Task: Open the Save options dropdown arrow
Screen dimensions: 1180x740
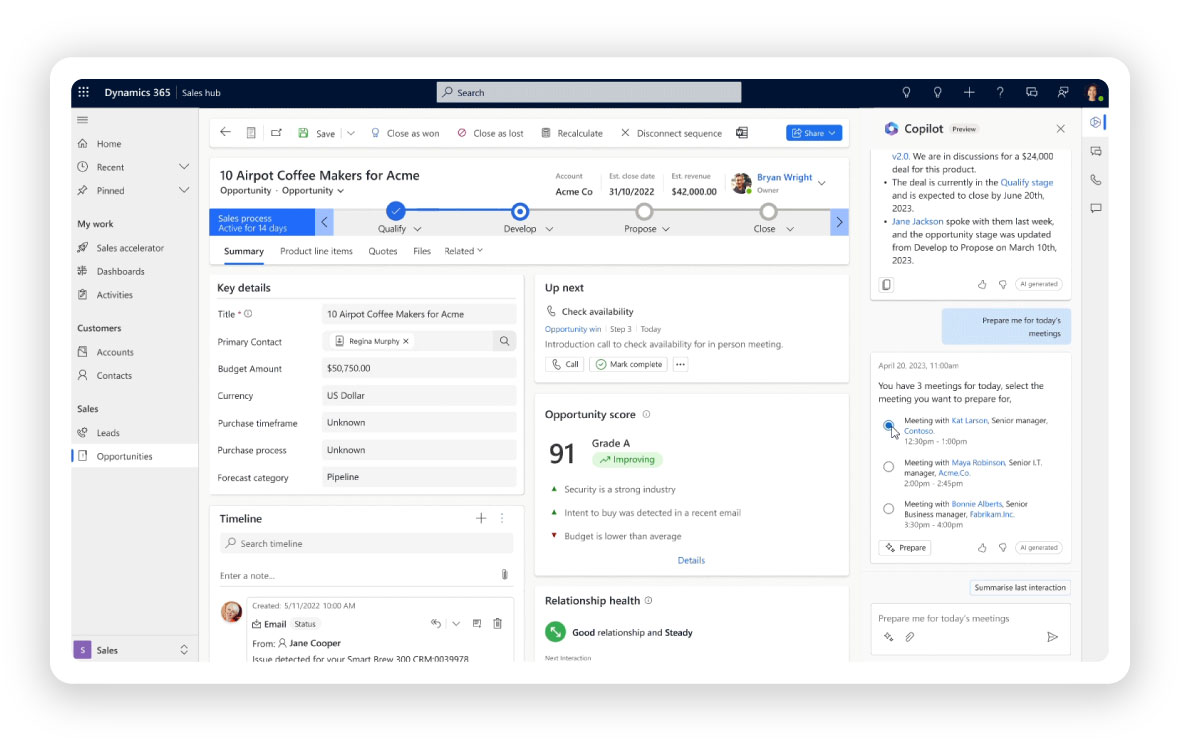Action: [351, 132]
